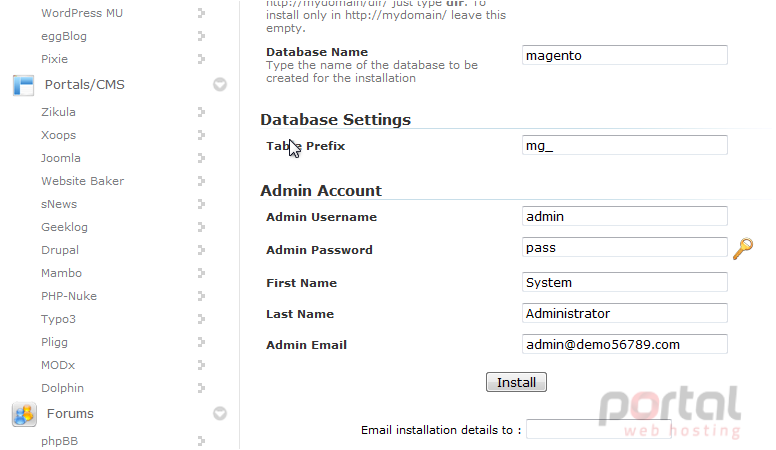Select Drupal in the sidebar
This screenshot has width=776, height=450.
(x=60, y=250)
